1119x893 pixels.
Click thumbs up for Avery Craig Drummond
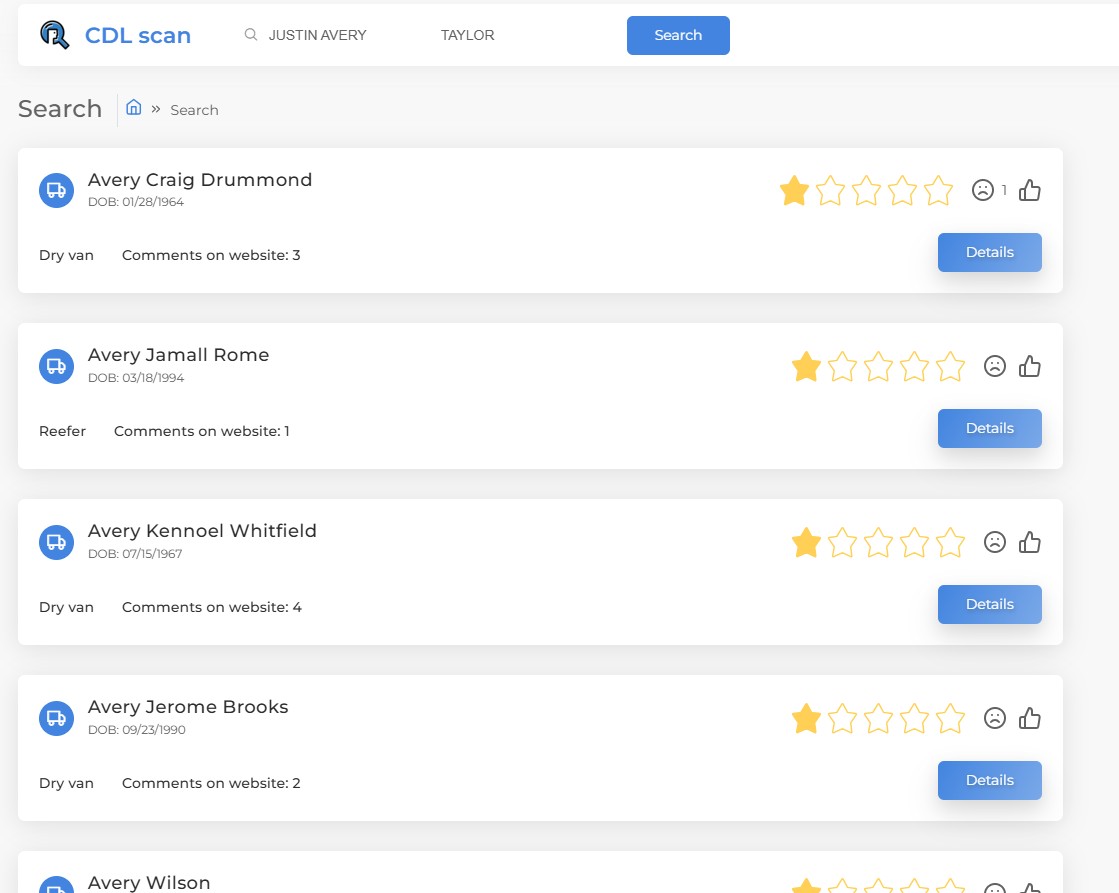click(x=1030, y=190)
